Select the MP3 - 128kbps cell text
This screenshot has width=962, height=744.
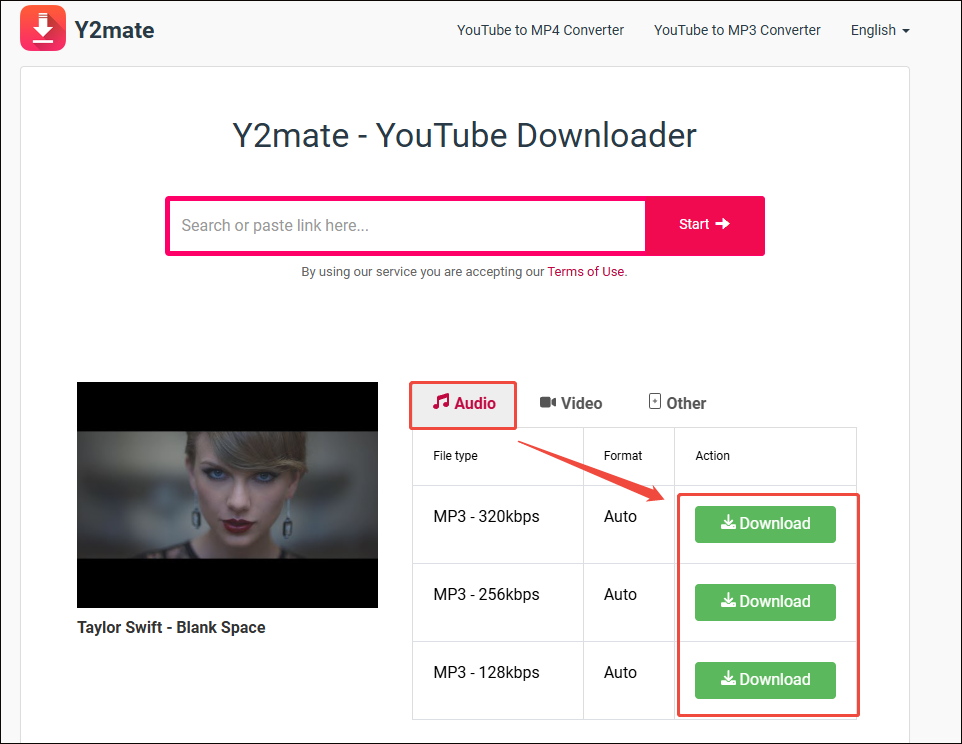tap(486, 672)
